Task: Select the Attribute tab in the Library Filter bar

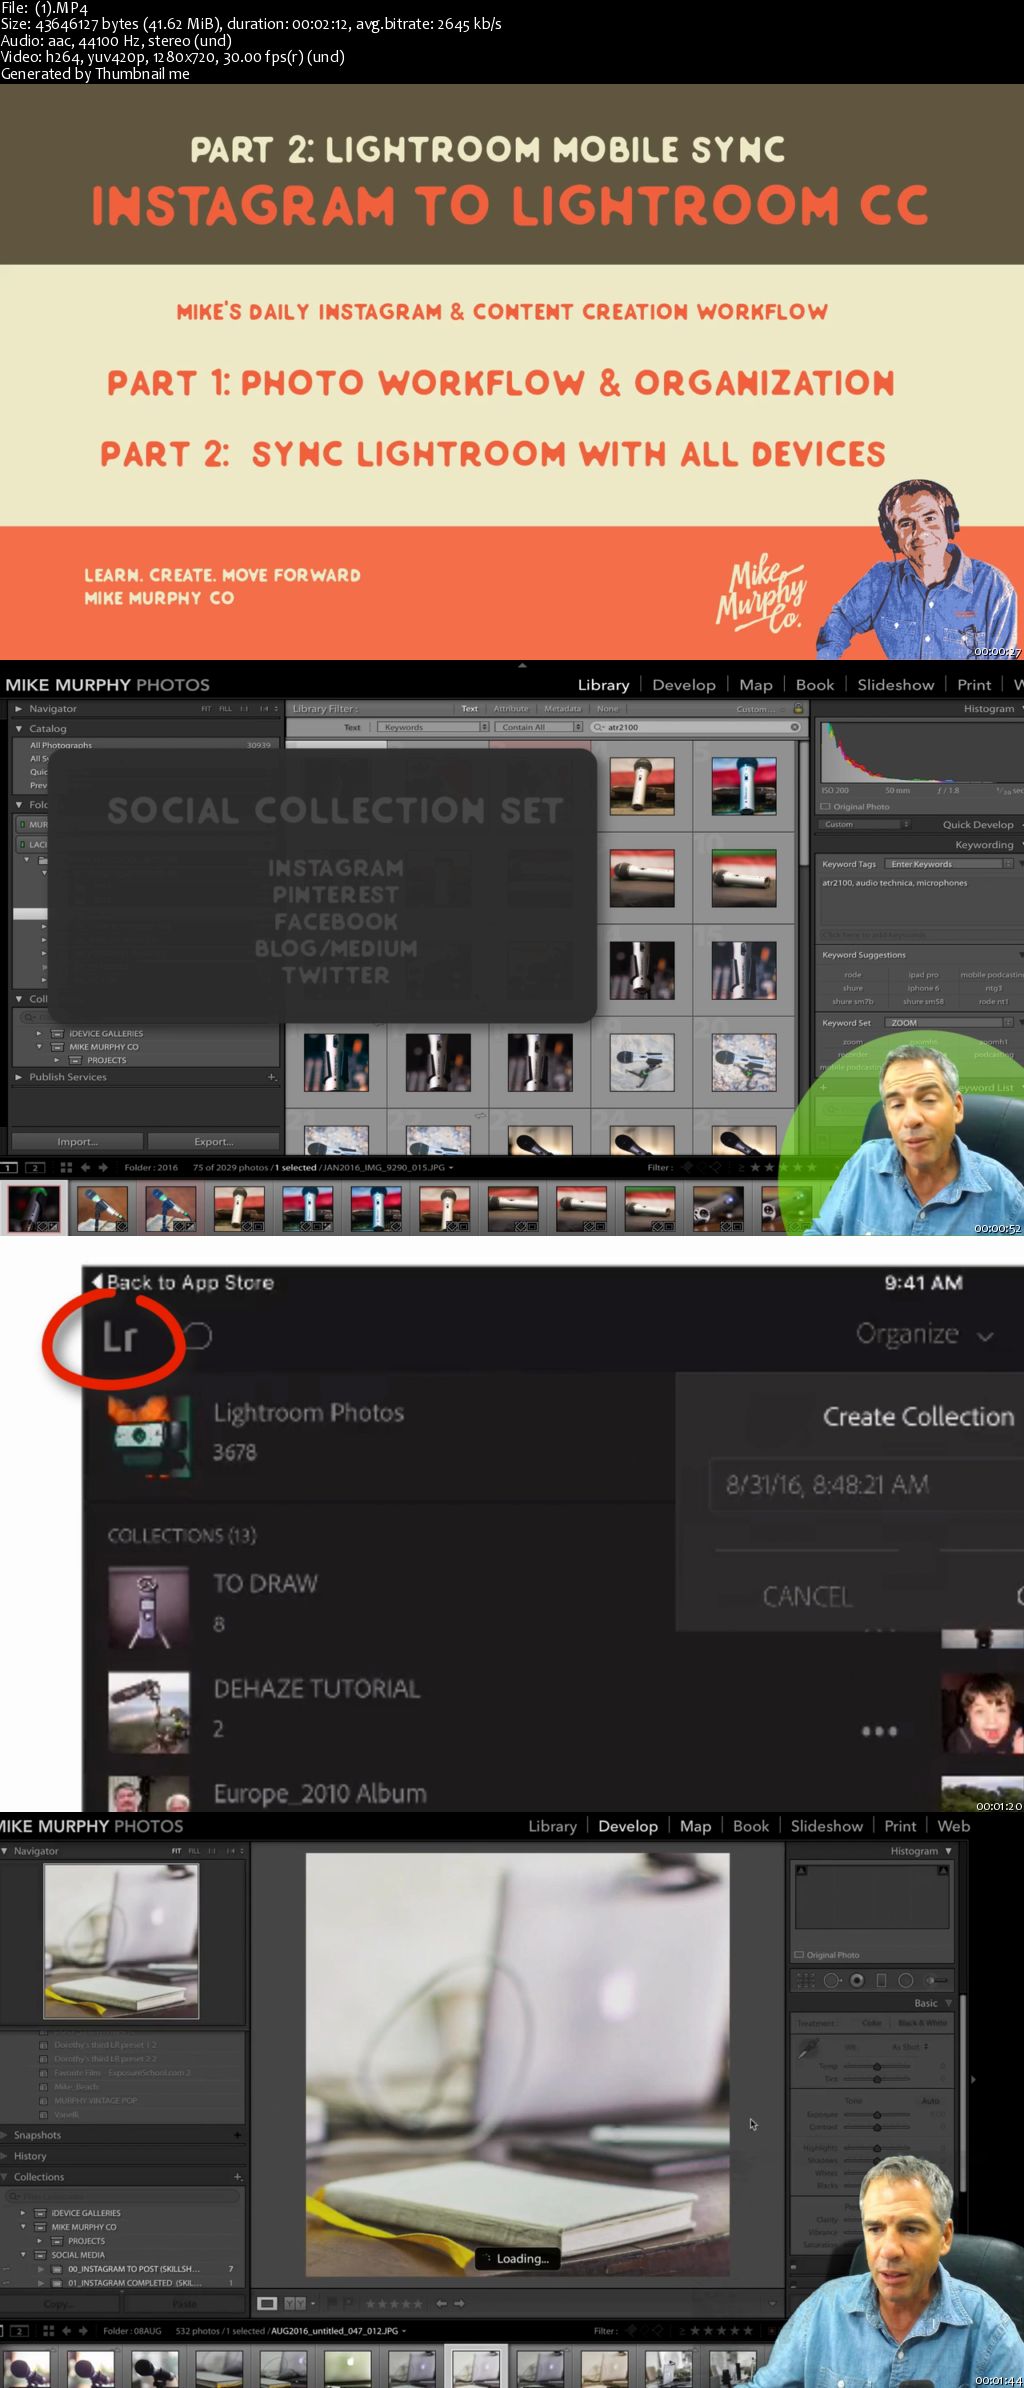Action: pyautogui.click(x=511, y=708)
